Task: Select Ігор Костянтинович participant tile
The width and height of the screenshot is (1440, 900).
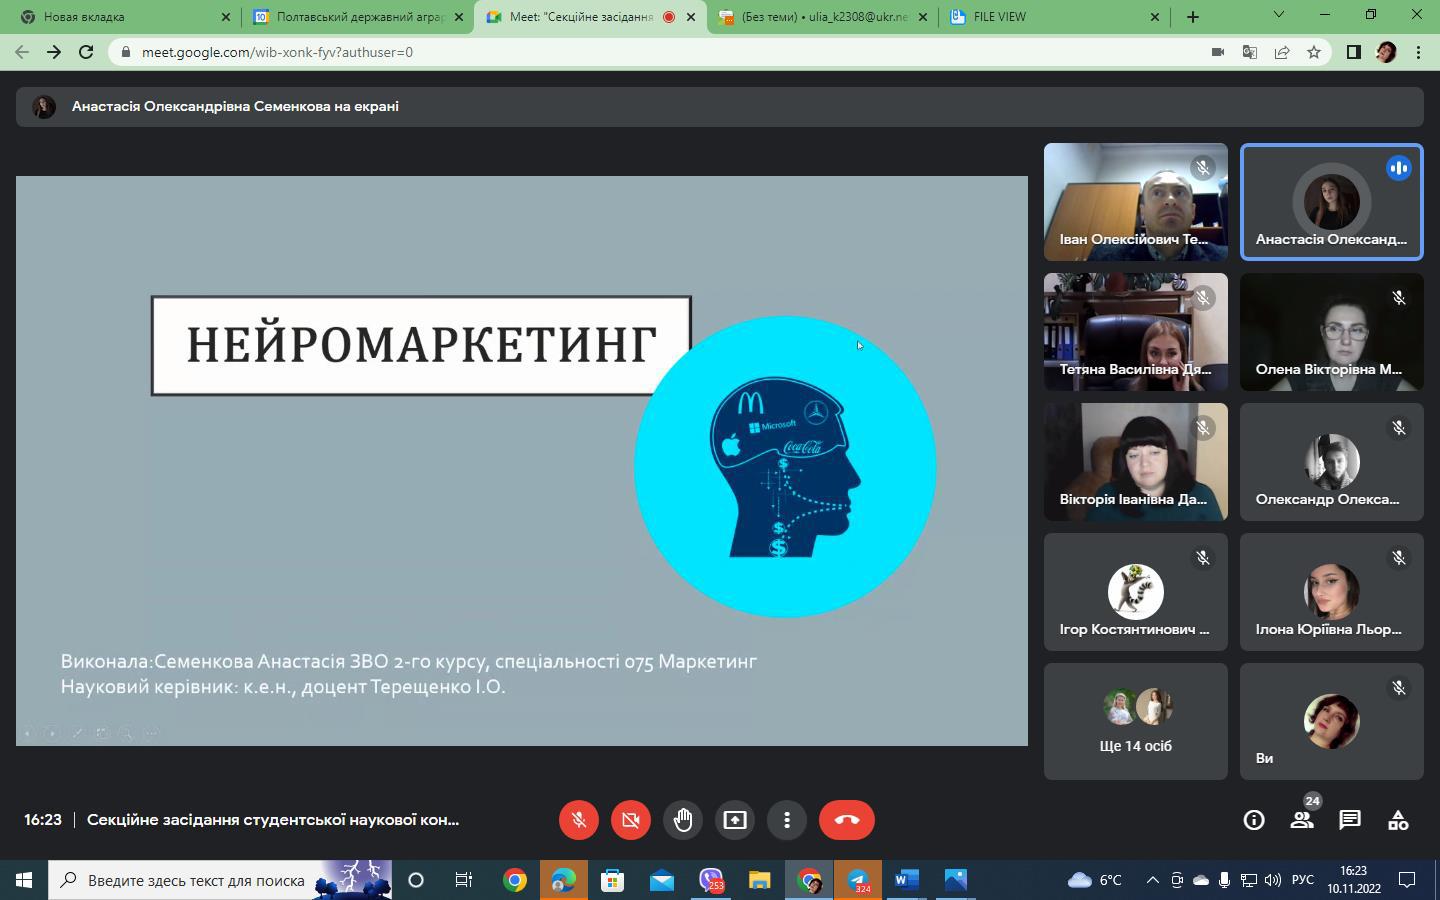Action: pyautogui.click(x=1136, y=592)
